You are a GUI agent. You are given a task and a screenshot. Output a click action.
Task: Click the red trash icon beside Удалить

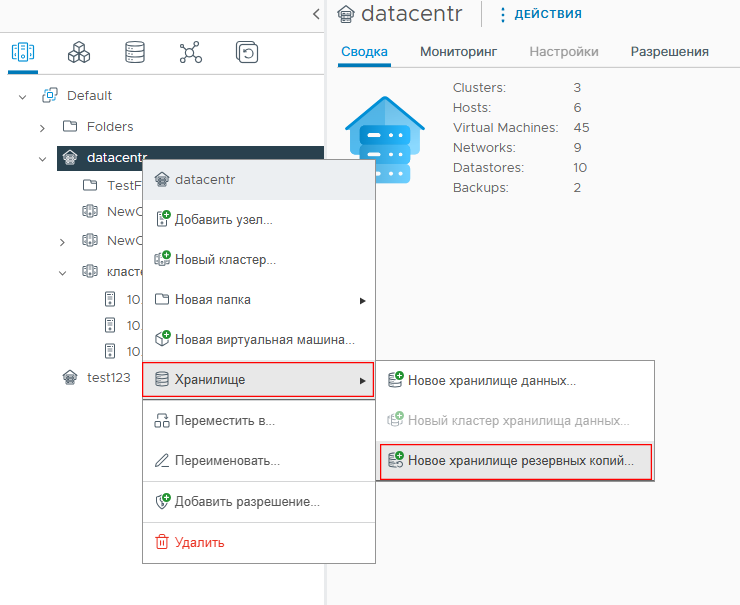coord(162,542)
